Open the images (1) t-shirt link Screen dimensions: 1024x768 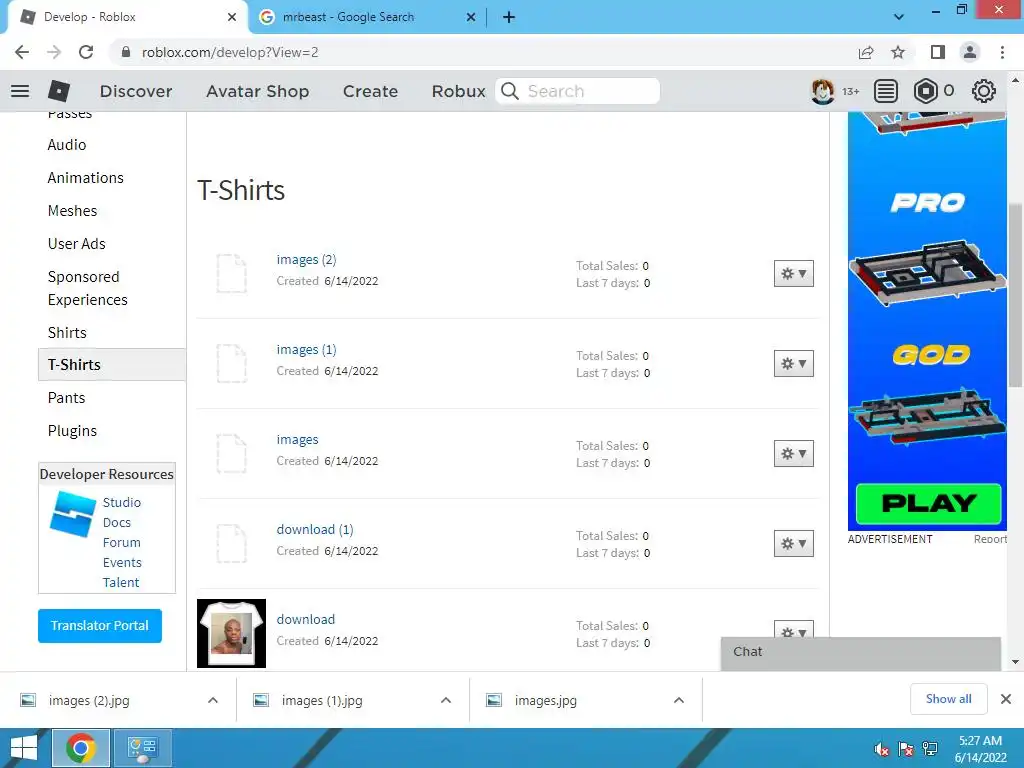pyautogui.click(x=306, y=349)
